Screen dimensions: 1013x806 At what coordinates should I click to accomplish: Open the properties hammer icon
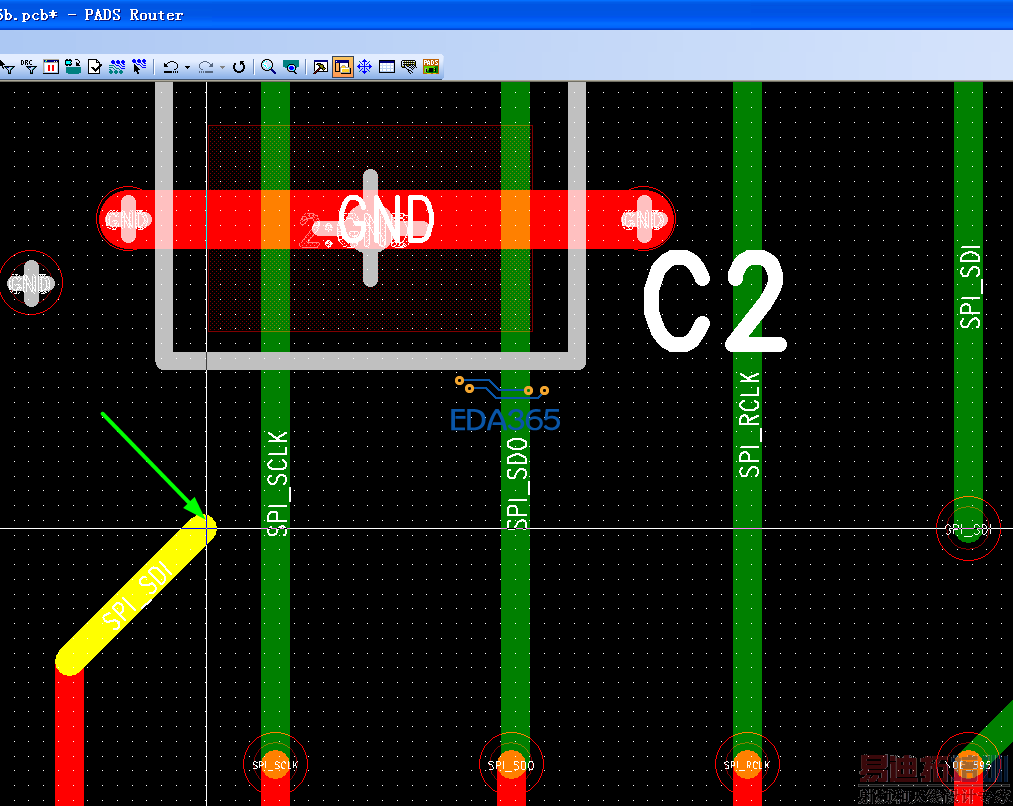pos(320,67)
